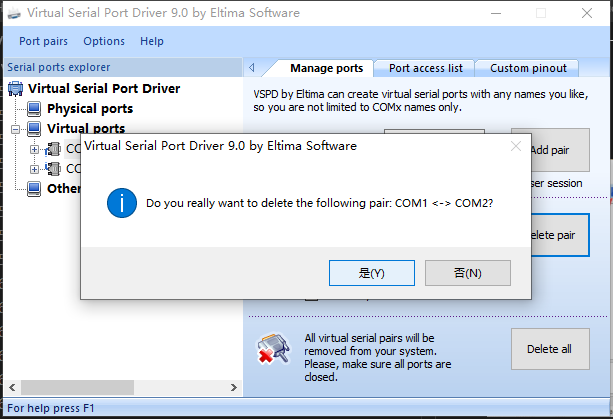Cancel deletion with the 否(N) button
Image resolution: width=613 pixels, height=419 pixels.
(x=468, y=273)
